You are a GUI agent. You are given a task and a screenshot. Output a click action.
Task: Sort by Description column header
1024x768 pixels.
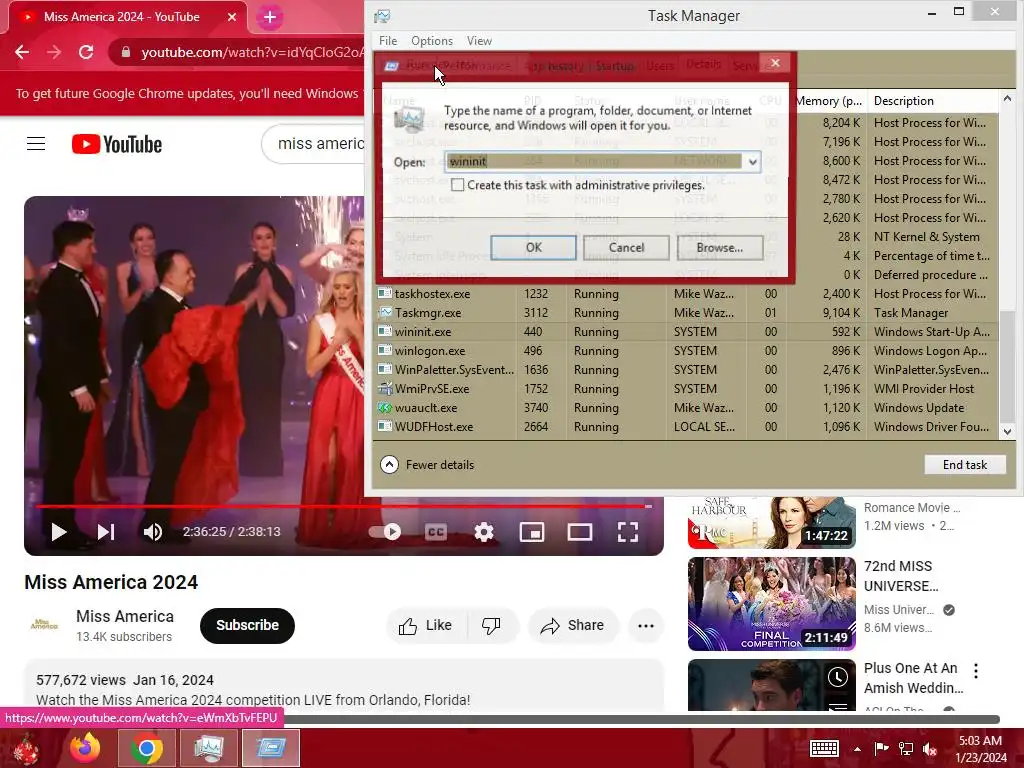(x=933, y=101)
